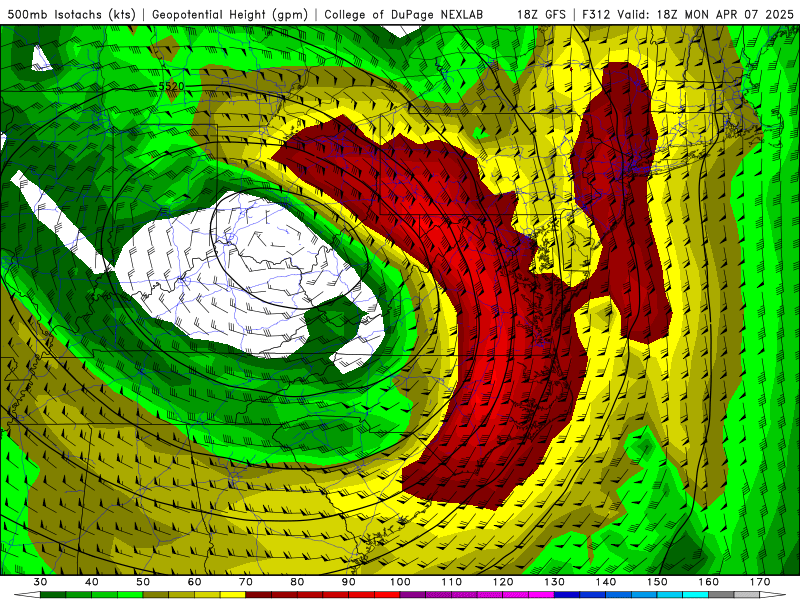Click the legend value 30

pyautogui.click(x=40, y=582)
